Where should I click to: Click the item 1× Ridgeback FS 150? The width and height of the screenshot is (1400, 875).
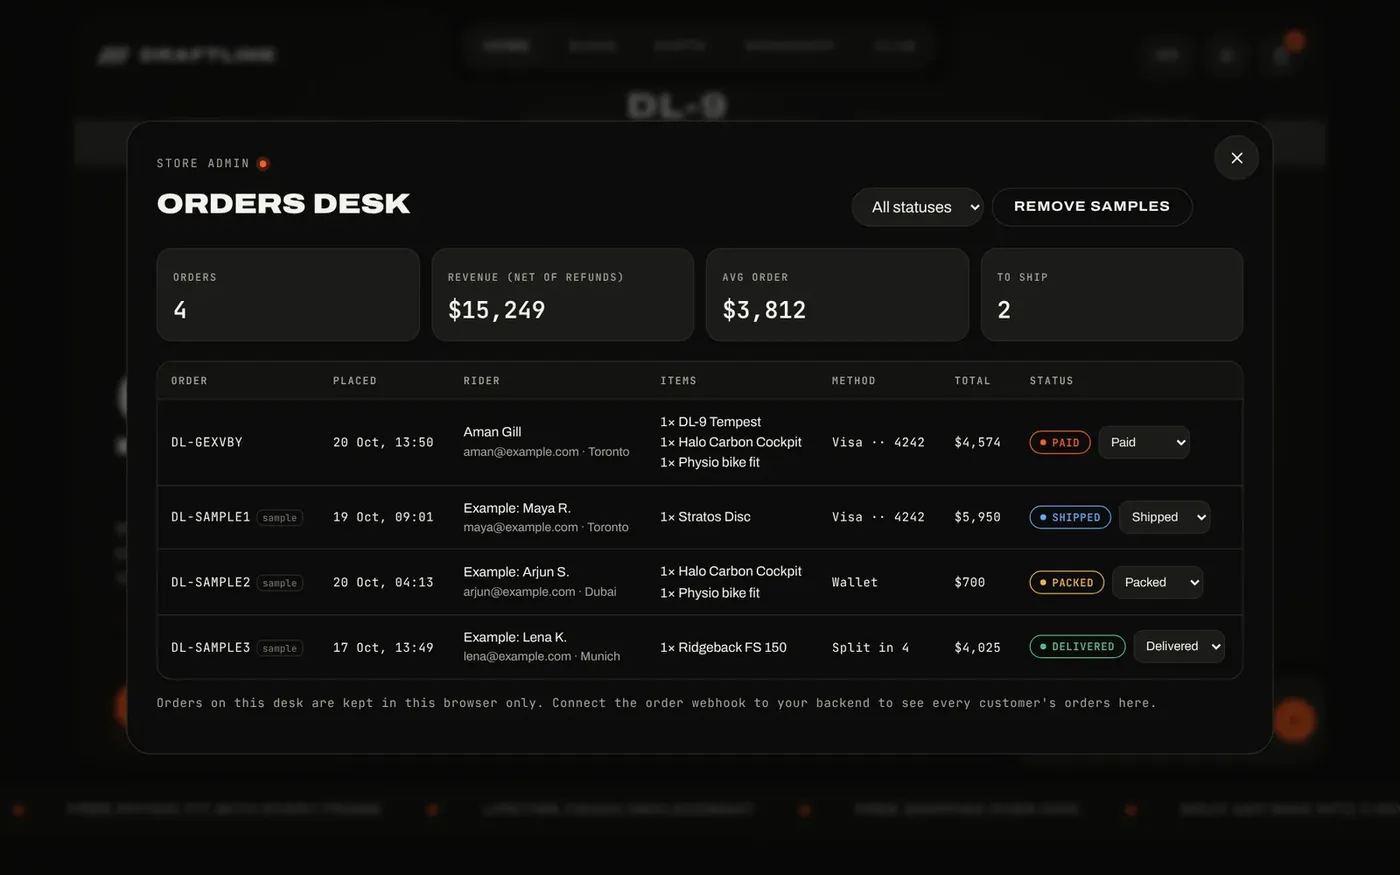coord(723,647)
